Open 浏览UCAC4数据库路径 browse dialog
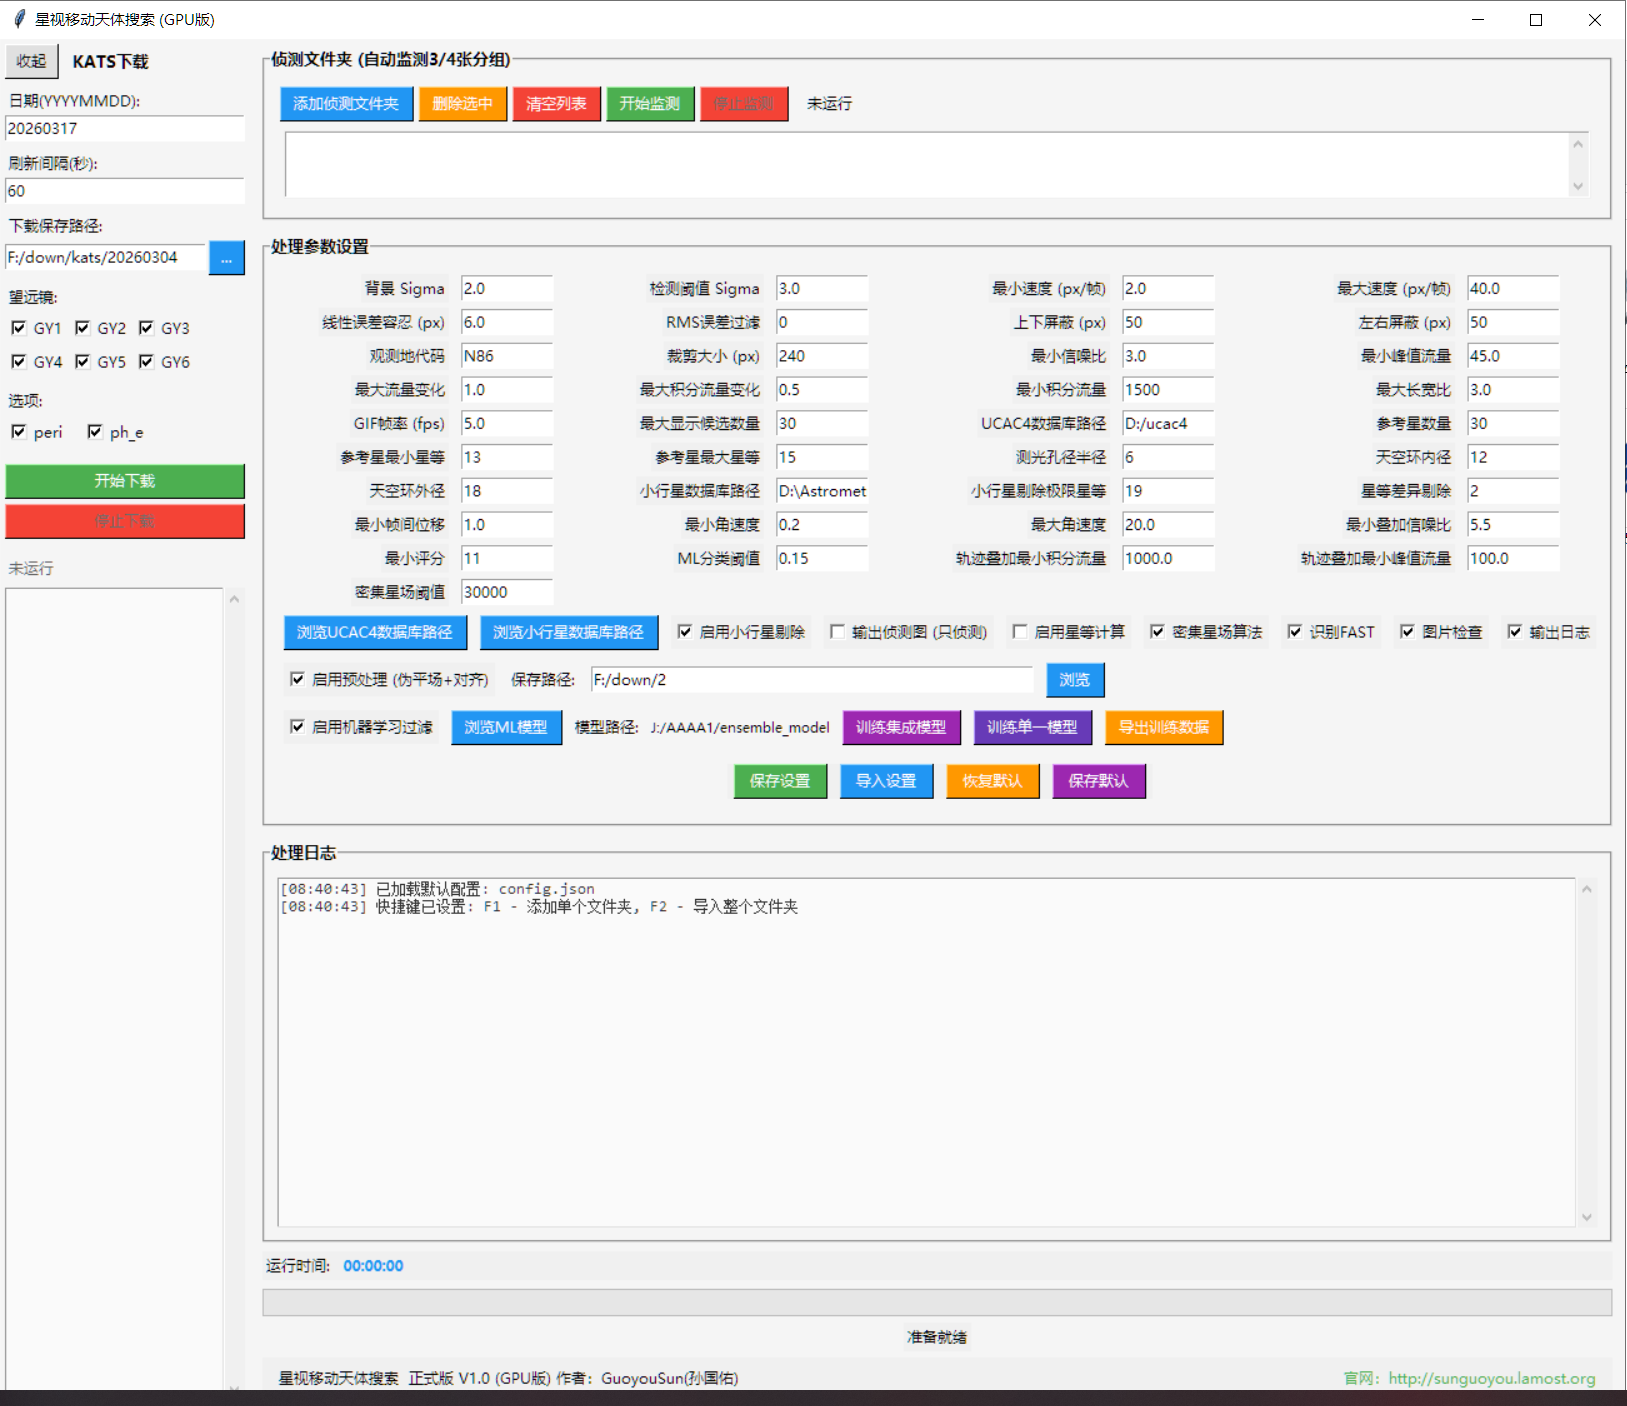1627x1406 pixels. [x=374, y=632]
